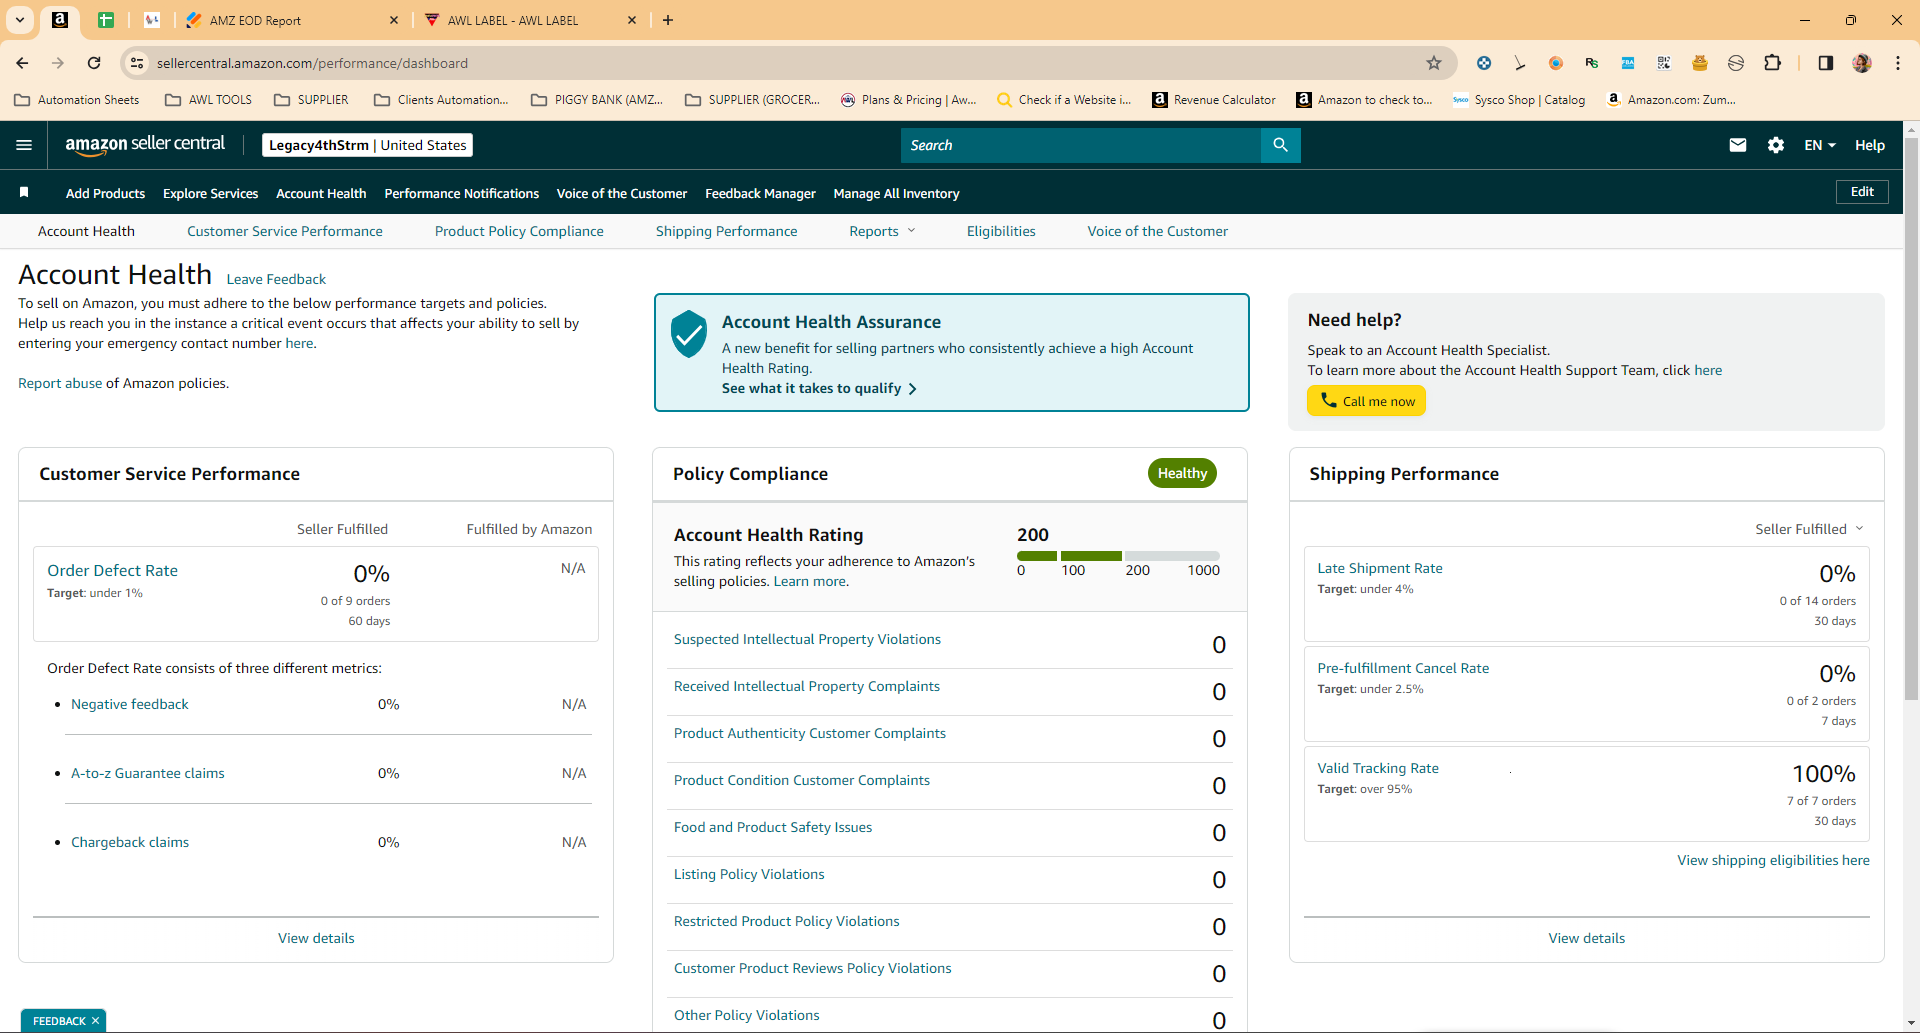Switch to the AMZ EOD Report tab
The image size is (1920, 1033).
[290, 20]
